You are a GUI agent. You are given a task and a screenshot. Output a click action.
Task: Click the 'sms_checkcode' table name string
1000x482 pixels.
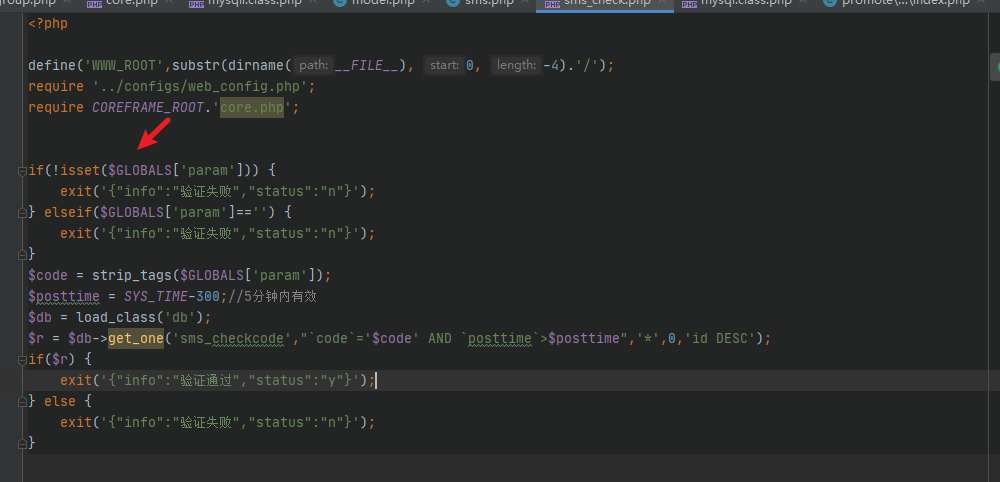point(232,338)
